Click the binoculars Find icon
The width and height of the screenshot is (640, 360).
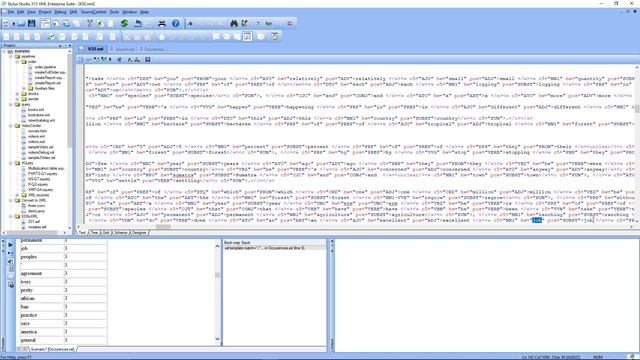click(x=234, y=23)
